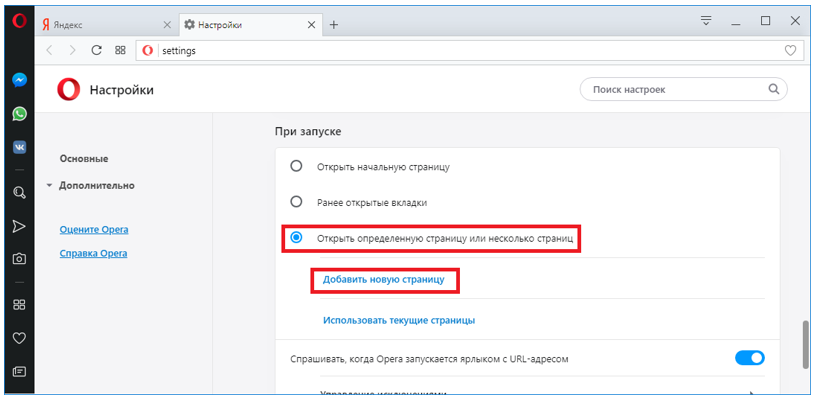815x398 pixels.
Task: Open the 'Справка Opera' help link
Action: coord(94,254)
